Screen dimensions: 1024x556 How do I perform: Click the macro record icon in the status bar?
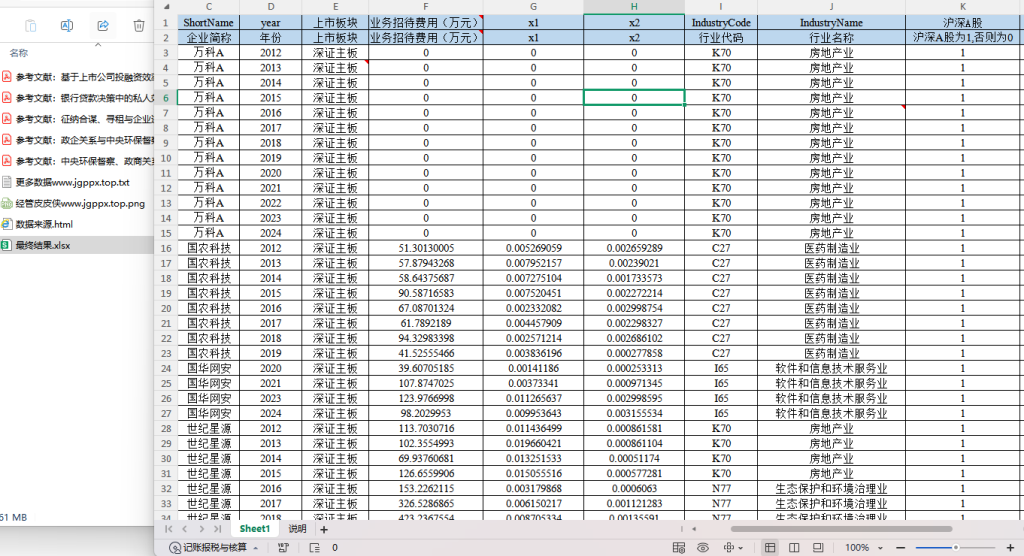pyautogui.click(x=283, y=548)
